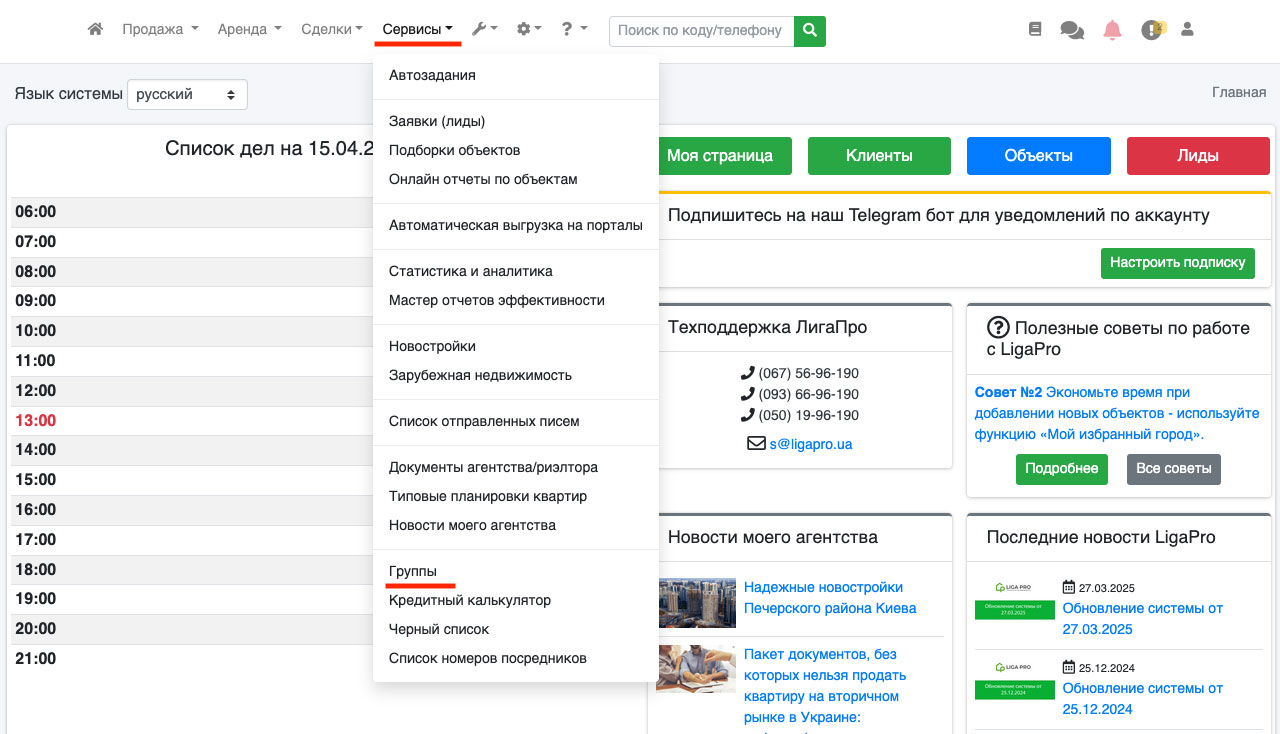Expand the Аренда dropdown menu
This screenshot has height=734, width=1280.
249,30
